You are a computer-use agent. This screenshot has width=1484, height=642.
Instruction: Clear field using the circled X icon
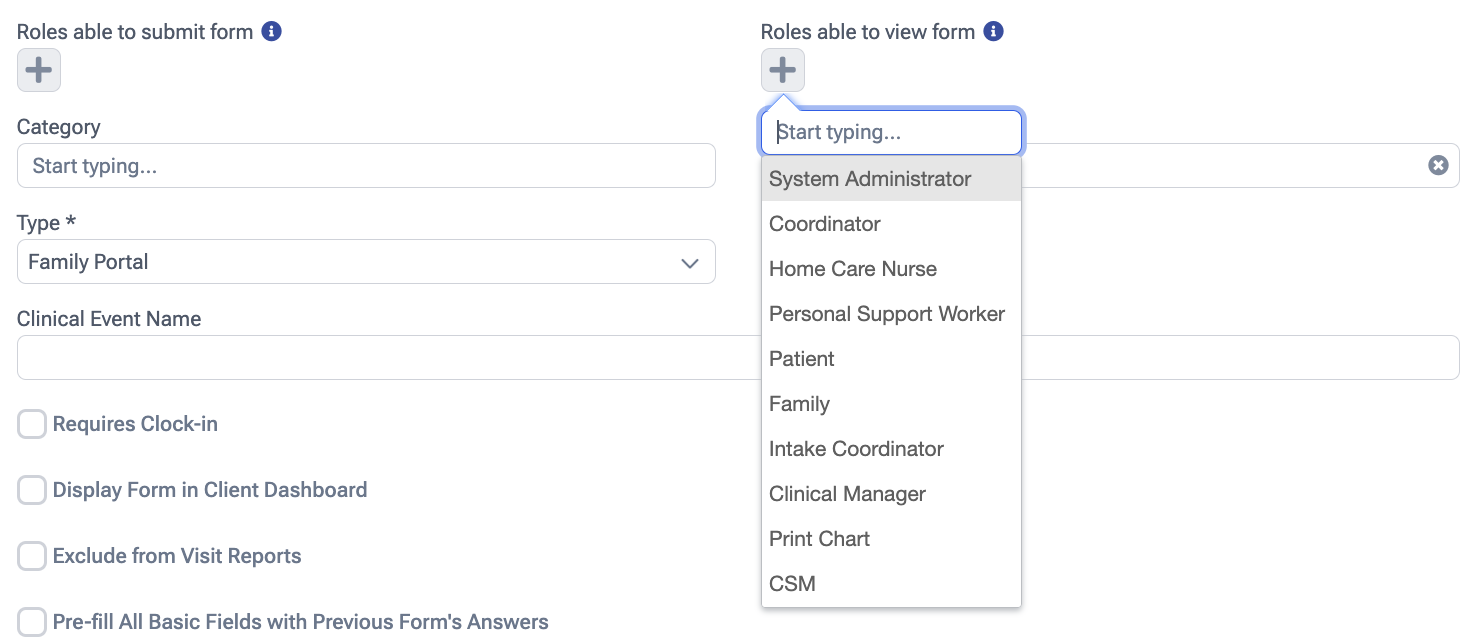click(1438, 166)
